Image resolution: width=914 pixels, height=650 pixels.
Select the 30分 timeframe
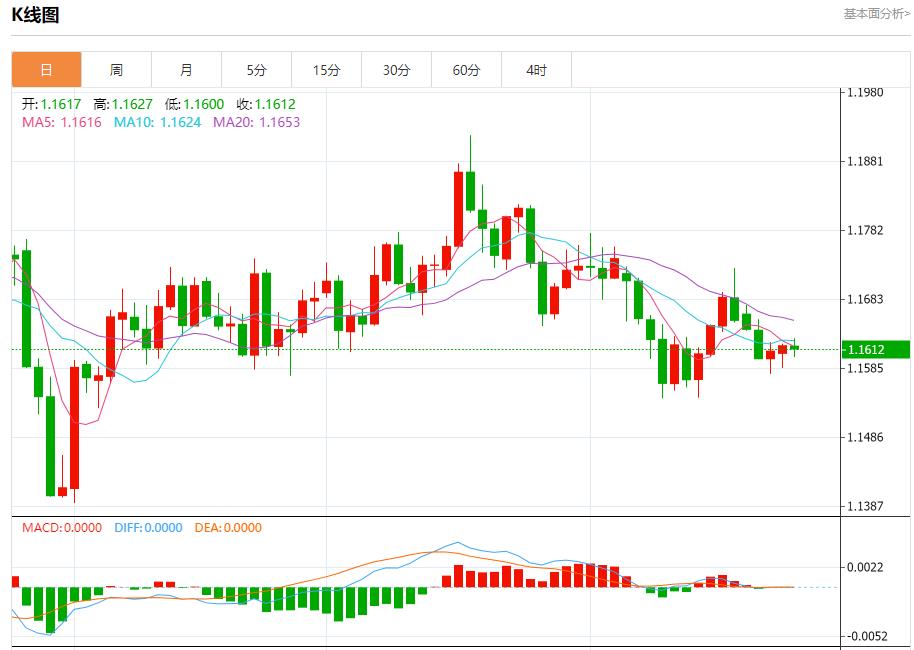pos(397,70)
